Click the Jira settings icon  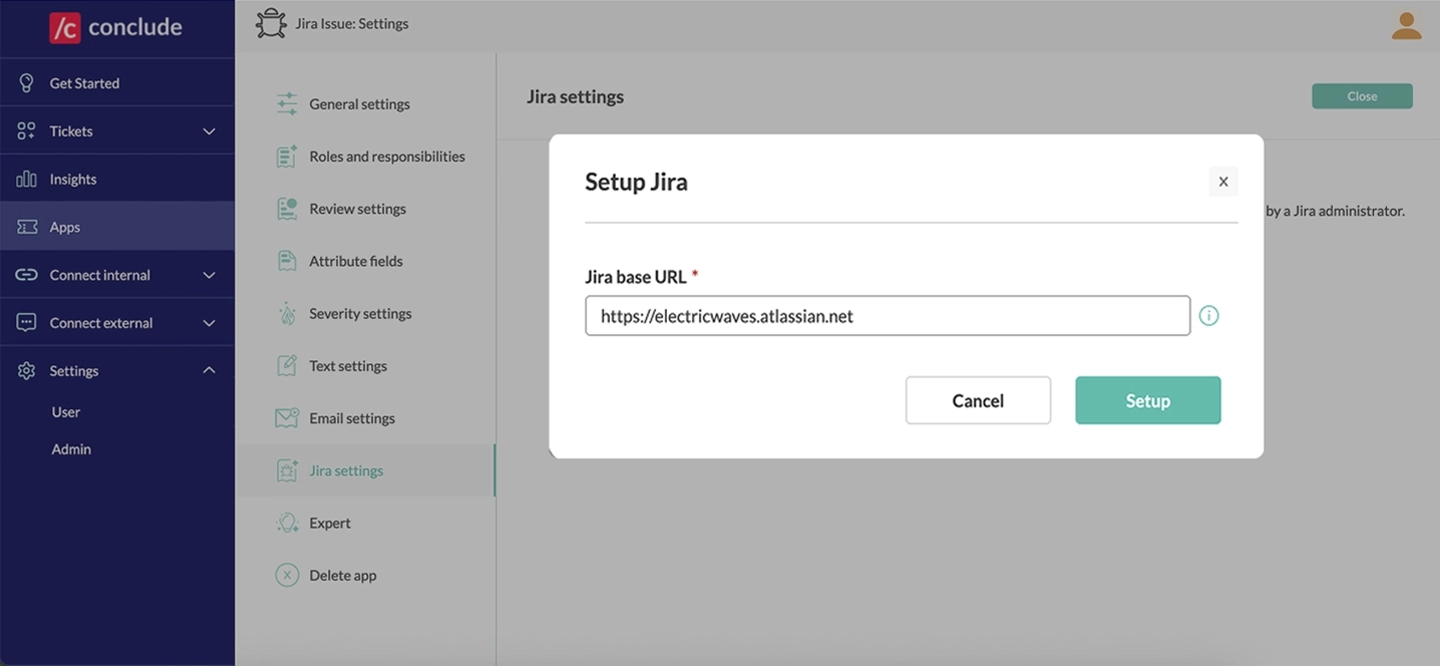287,471
